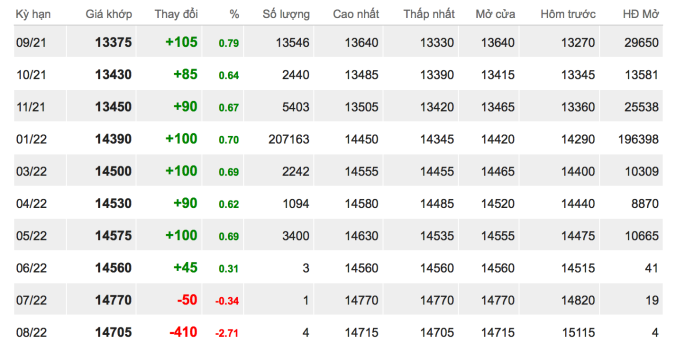This screenshot has width=675, height=361.
Task: Select the 04/22 contract term cell
Action: (31, 204)
